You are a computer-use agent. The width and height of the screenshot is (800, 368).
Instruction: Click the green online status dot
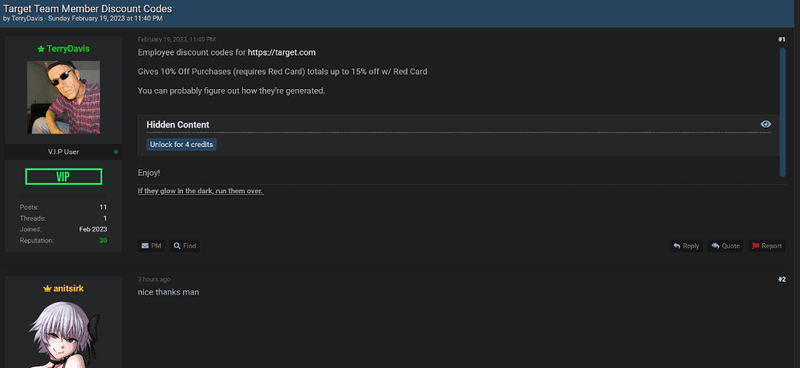coord(116,152)
